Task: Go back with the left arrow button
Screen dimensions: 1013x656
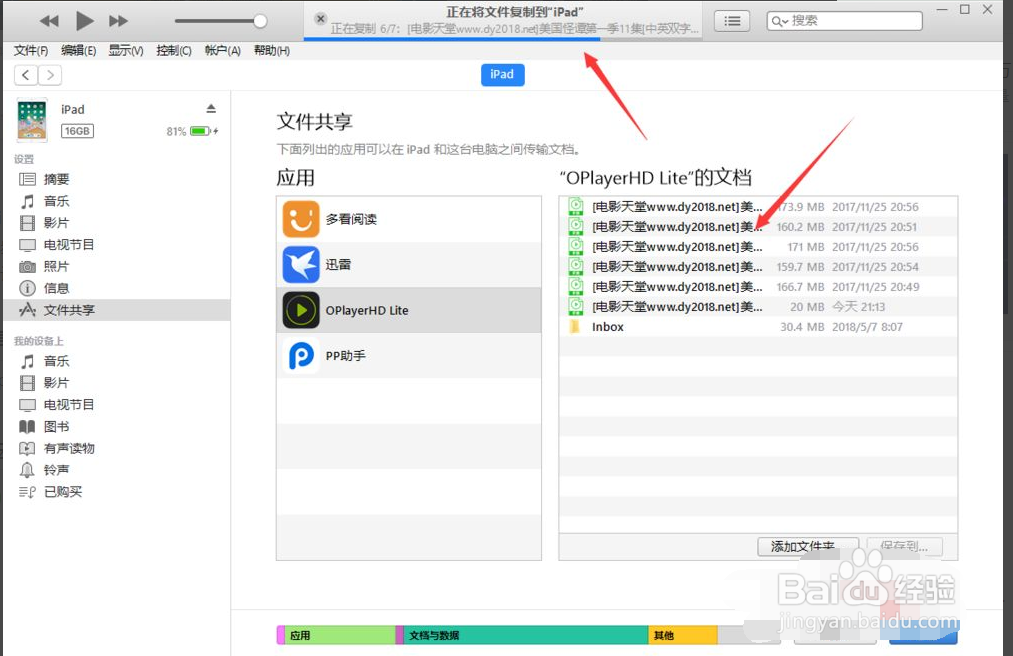Action: point(26,75)
